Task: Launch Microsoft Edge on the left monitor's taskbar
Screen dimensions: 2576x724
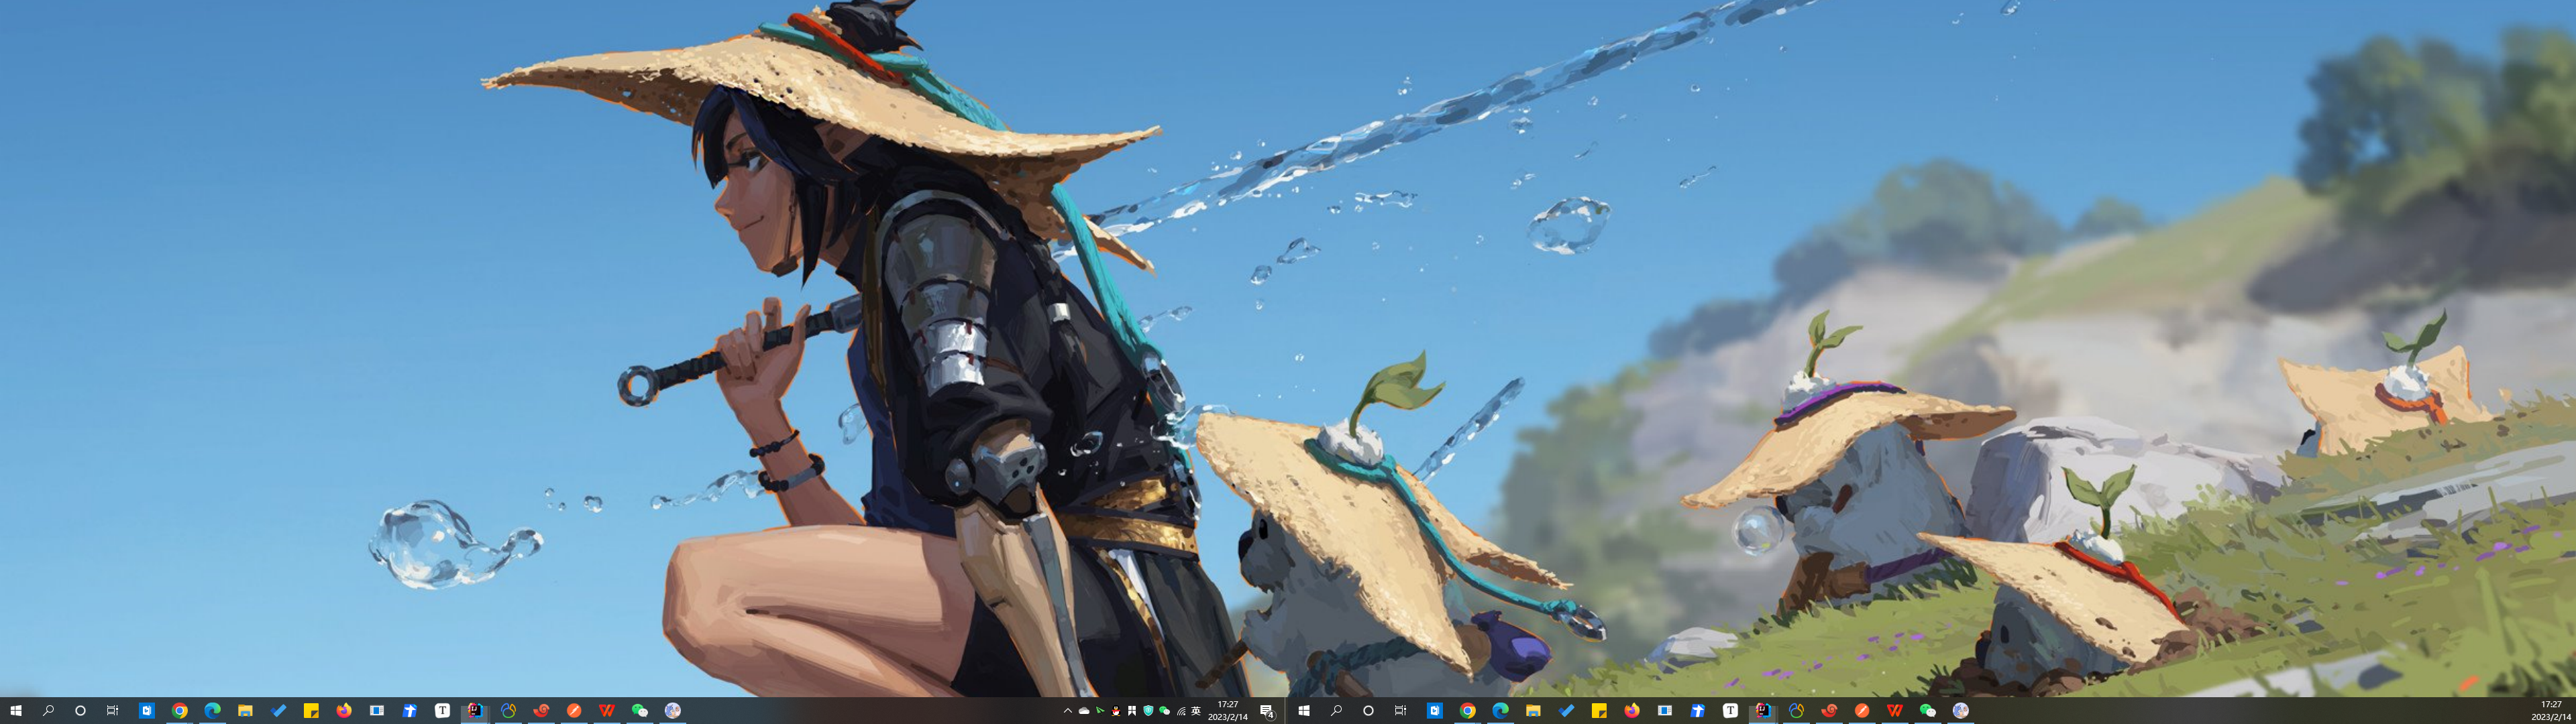Action: tap(213, 711)
